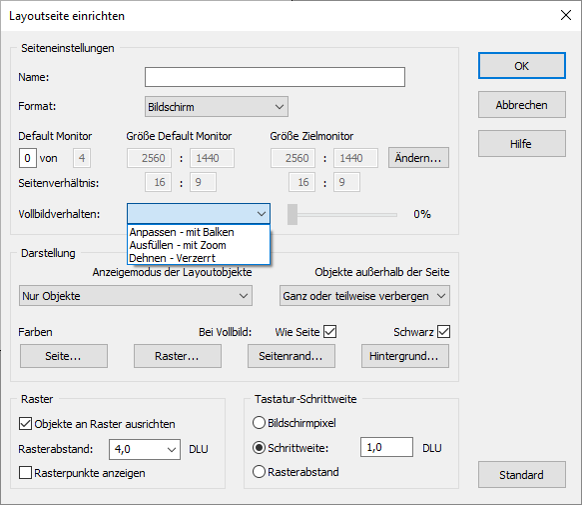Uncheck the 'Schwarz' checkbox

pos(443,331)
